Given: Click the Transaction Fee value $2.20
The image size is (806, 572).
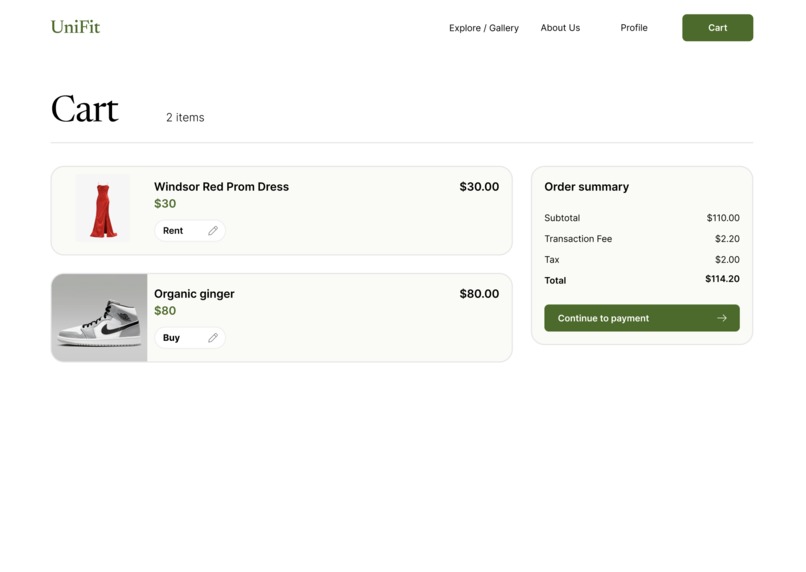Looking at the screenshot, I should click(727, 238).
